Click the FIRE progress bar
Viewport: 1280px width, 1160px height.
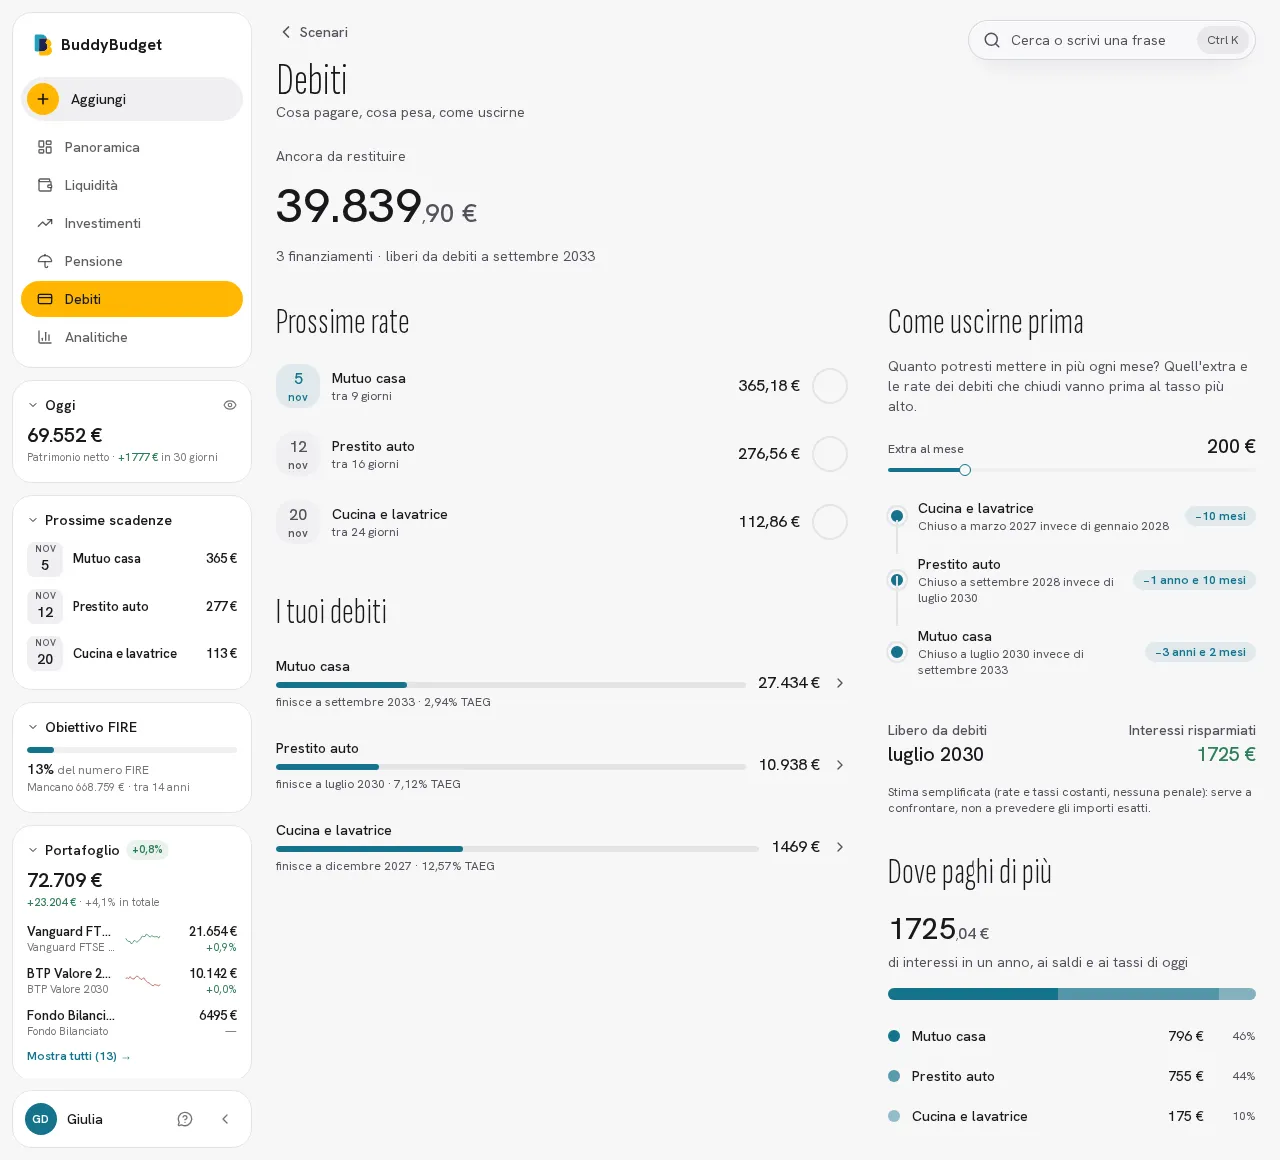(132, 749)
